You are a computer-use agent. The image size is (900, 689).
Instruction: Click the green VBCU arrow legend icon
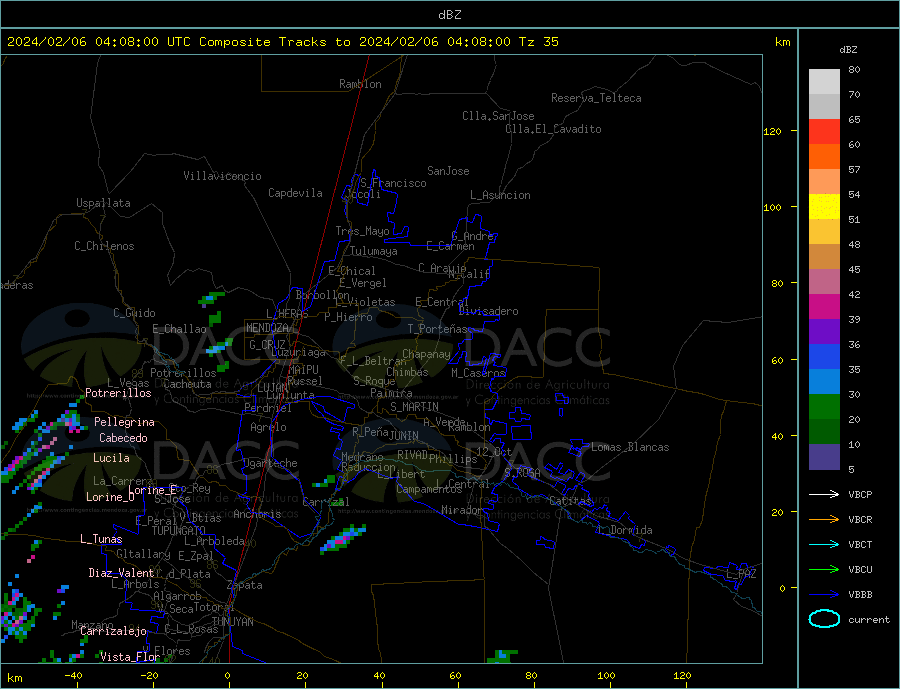coord(824,569)
